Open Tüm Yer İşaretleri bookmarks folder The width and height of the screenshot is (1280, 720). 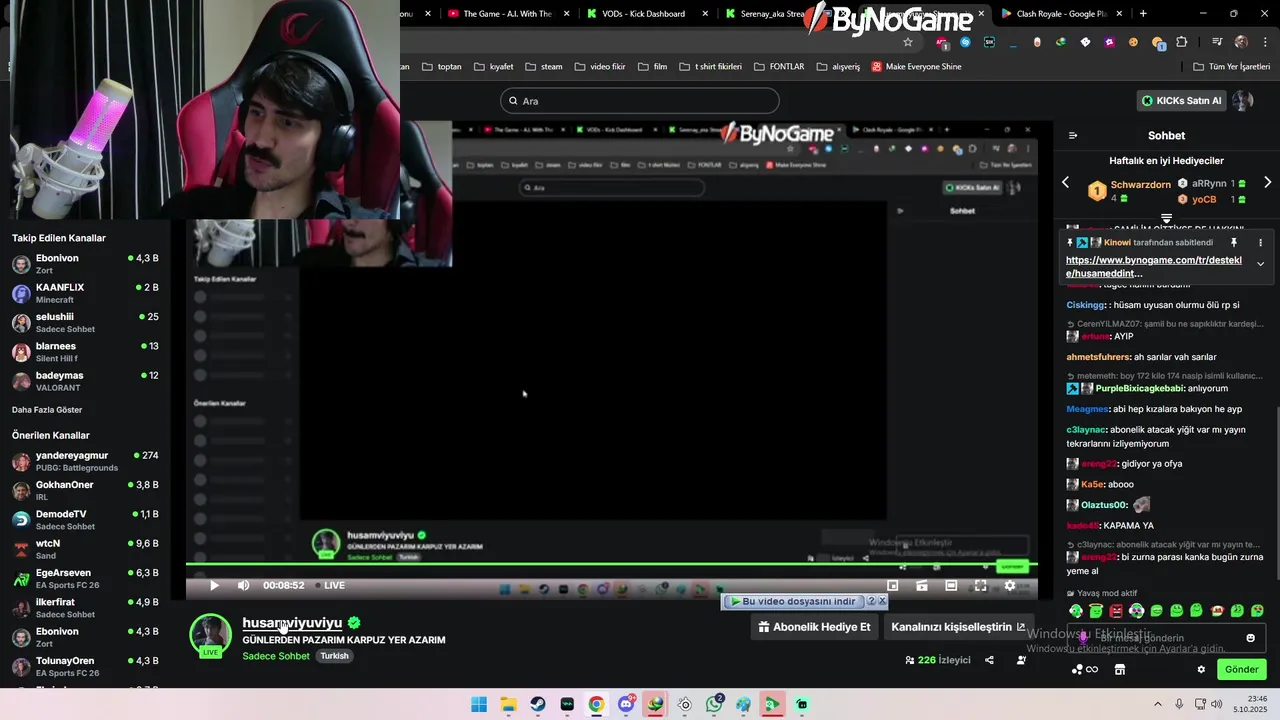pos(1232,66)
